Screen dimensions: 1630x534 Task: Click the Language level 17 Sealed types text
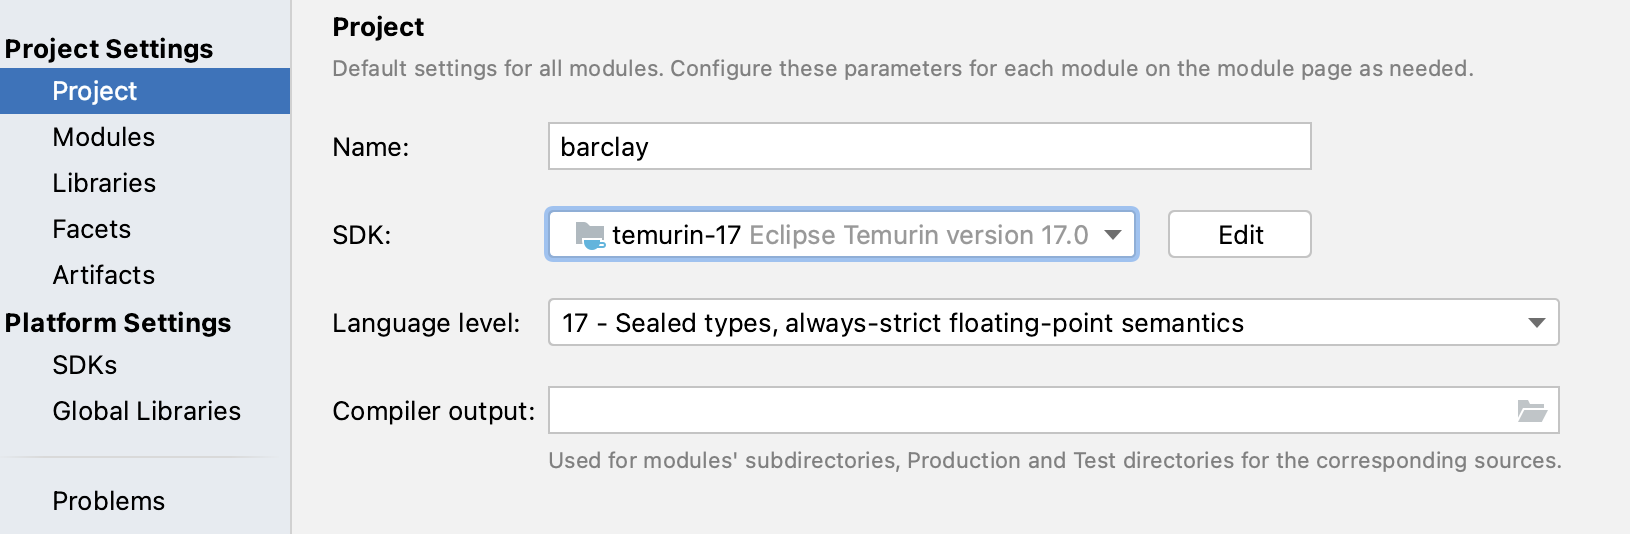(x=903, y=323)
